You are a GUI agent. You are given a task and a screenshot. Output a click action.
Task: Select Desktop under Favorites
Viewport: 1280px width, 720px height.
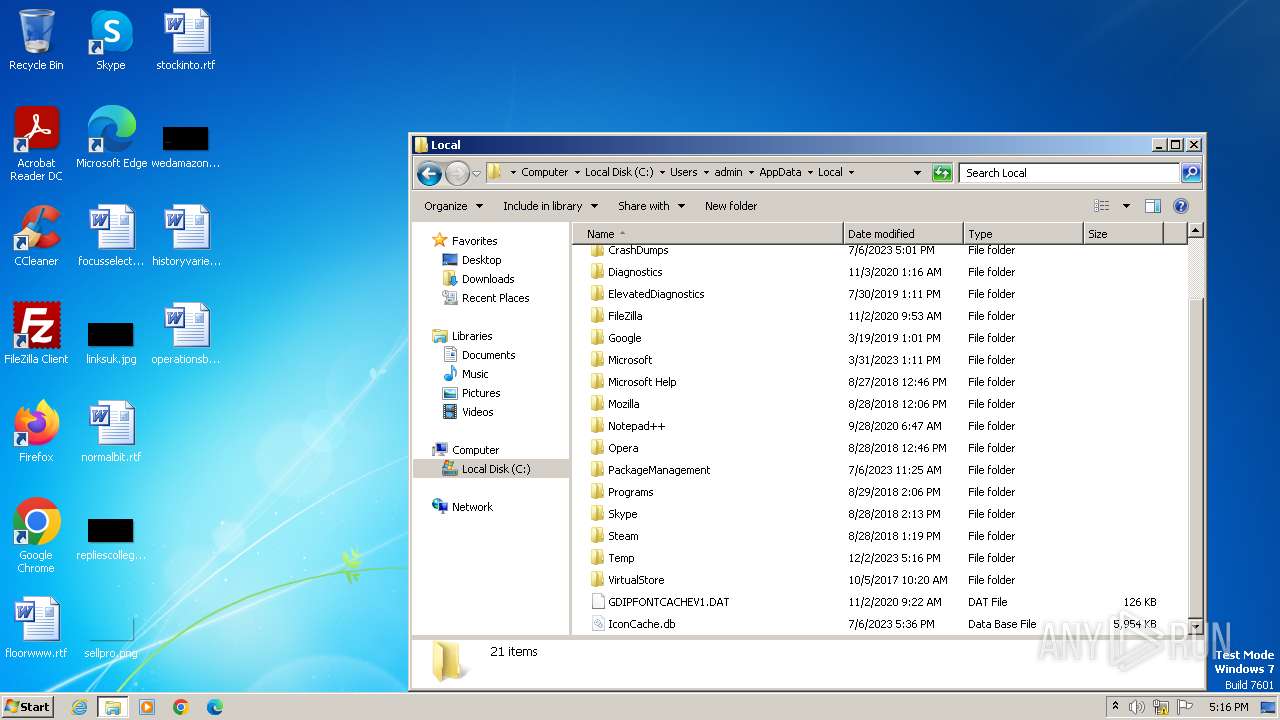pyautogui.click(x=481, y=260)
